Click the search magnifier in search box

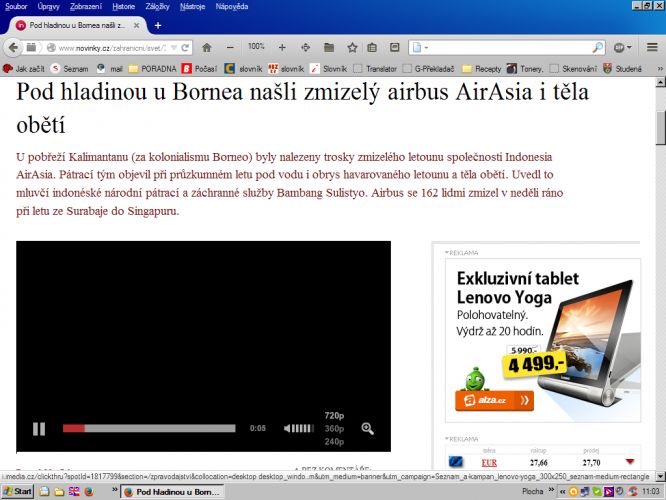tap(598, 48)
